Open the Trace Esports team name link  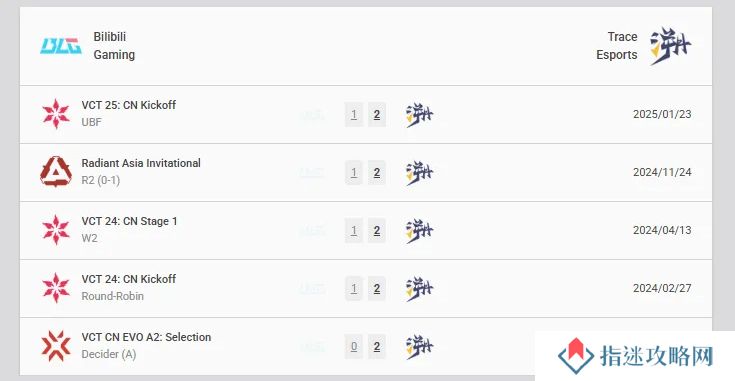click(x=616, y=45)
